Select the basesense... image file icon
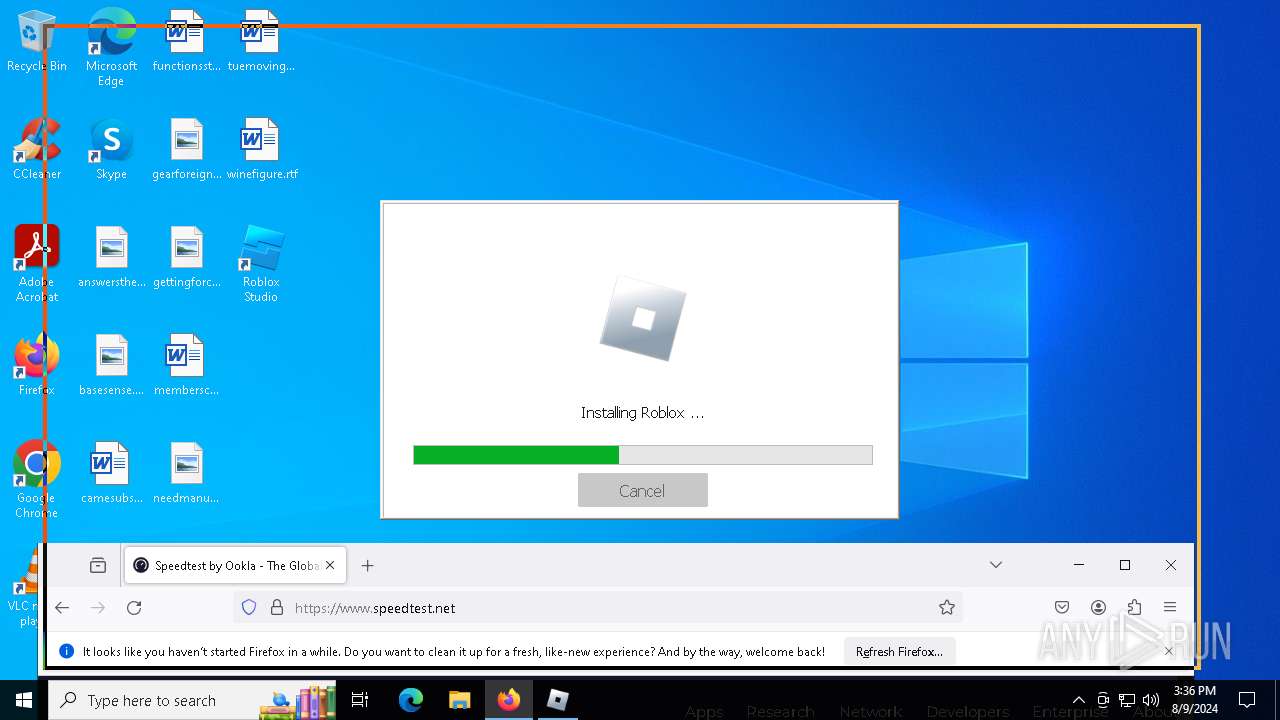1280x720 pixels. [x=111, y=365]
